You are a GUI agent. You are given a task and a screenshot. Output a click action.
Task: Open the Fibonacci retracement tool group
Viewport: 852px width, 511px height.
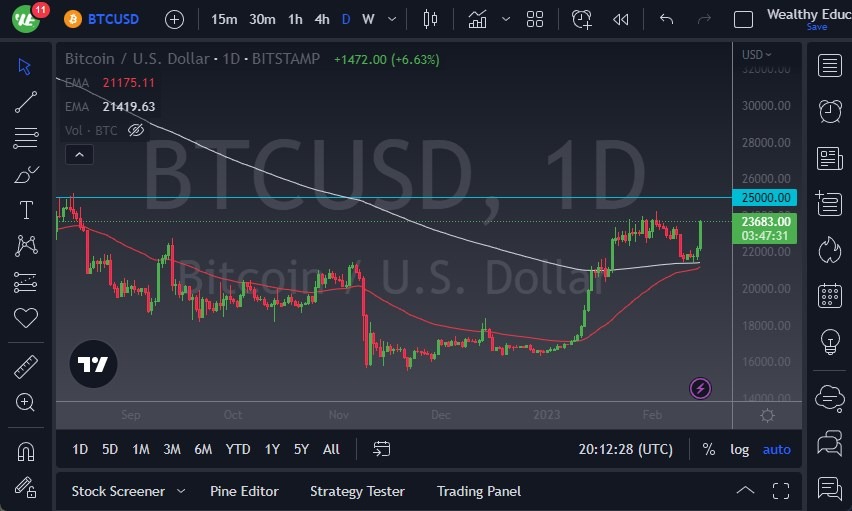26,138
